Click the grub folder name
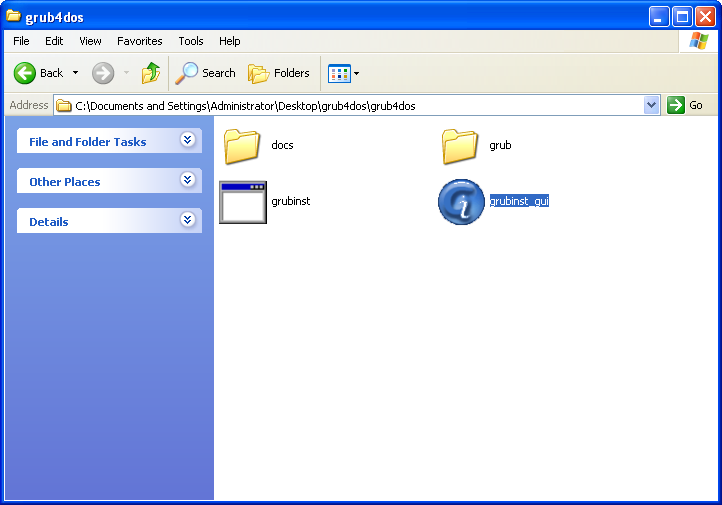722x505 pixels. (x=500, y=145)
